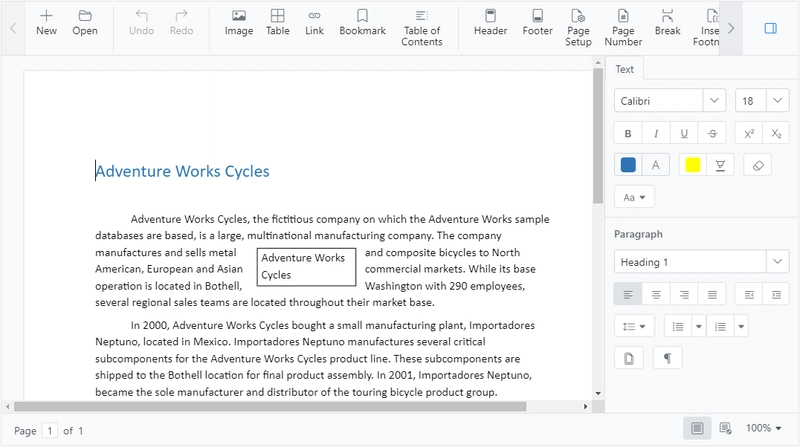Click the Insert Footnote toolbar button
This screenshot has height=447, width=800.
coord(706,29)
